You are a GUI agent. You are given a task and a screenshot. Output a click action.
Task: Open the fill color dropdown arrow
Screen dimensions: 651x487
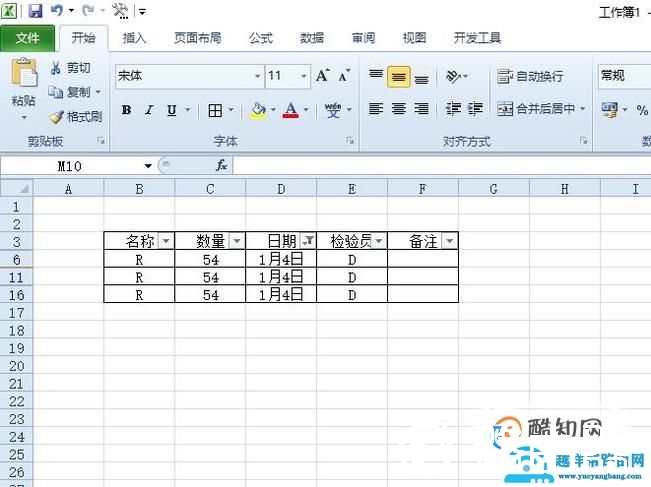point(273,110)
